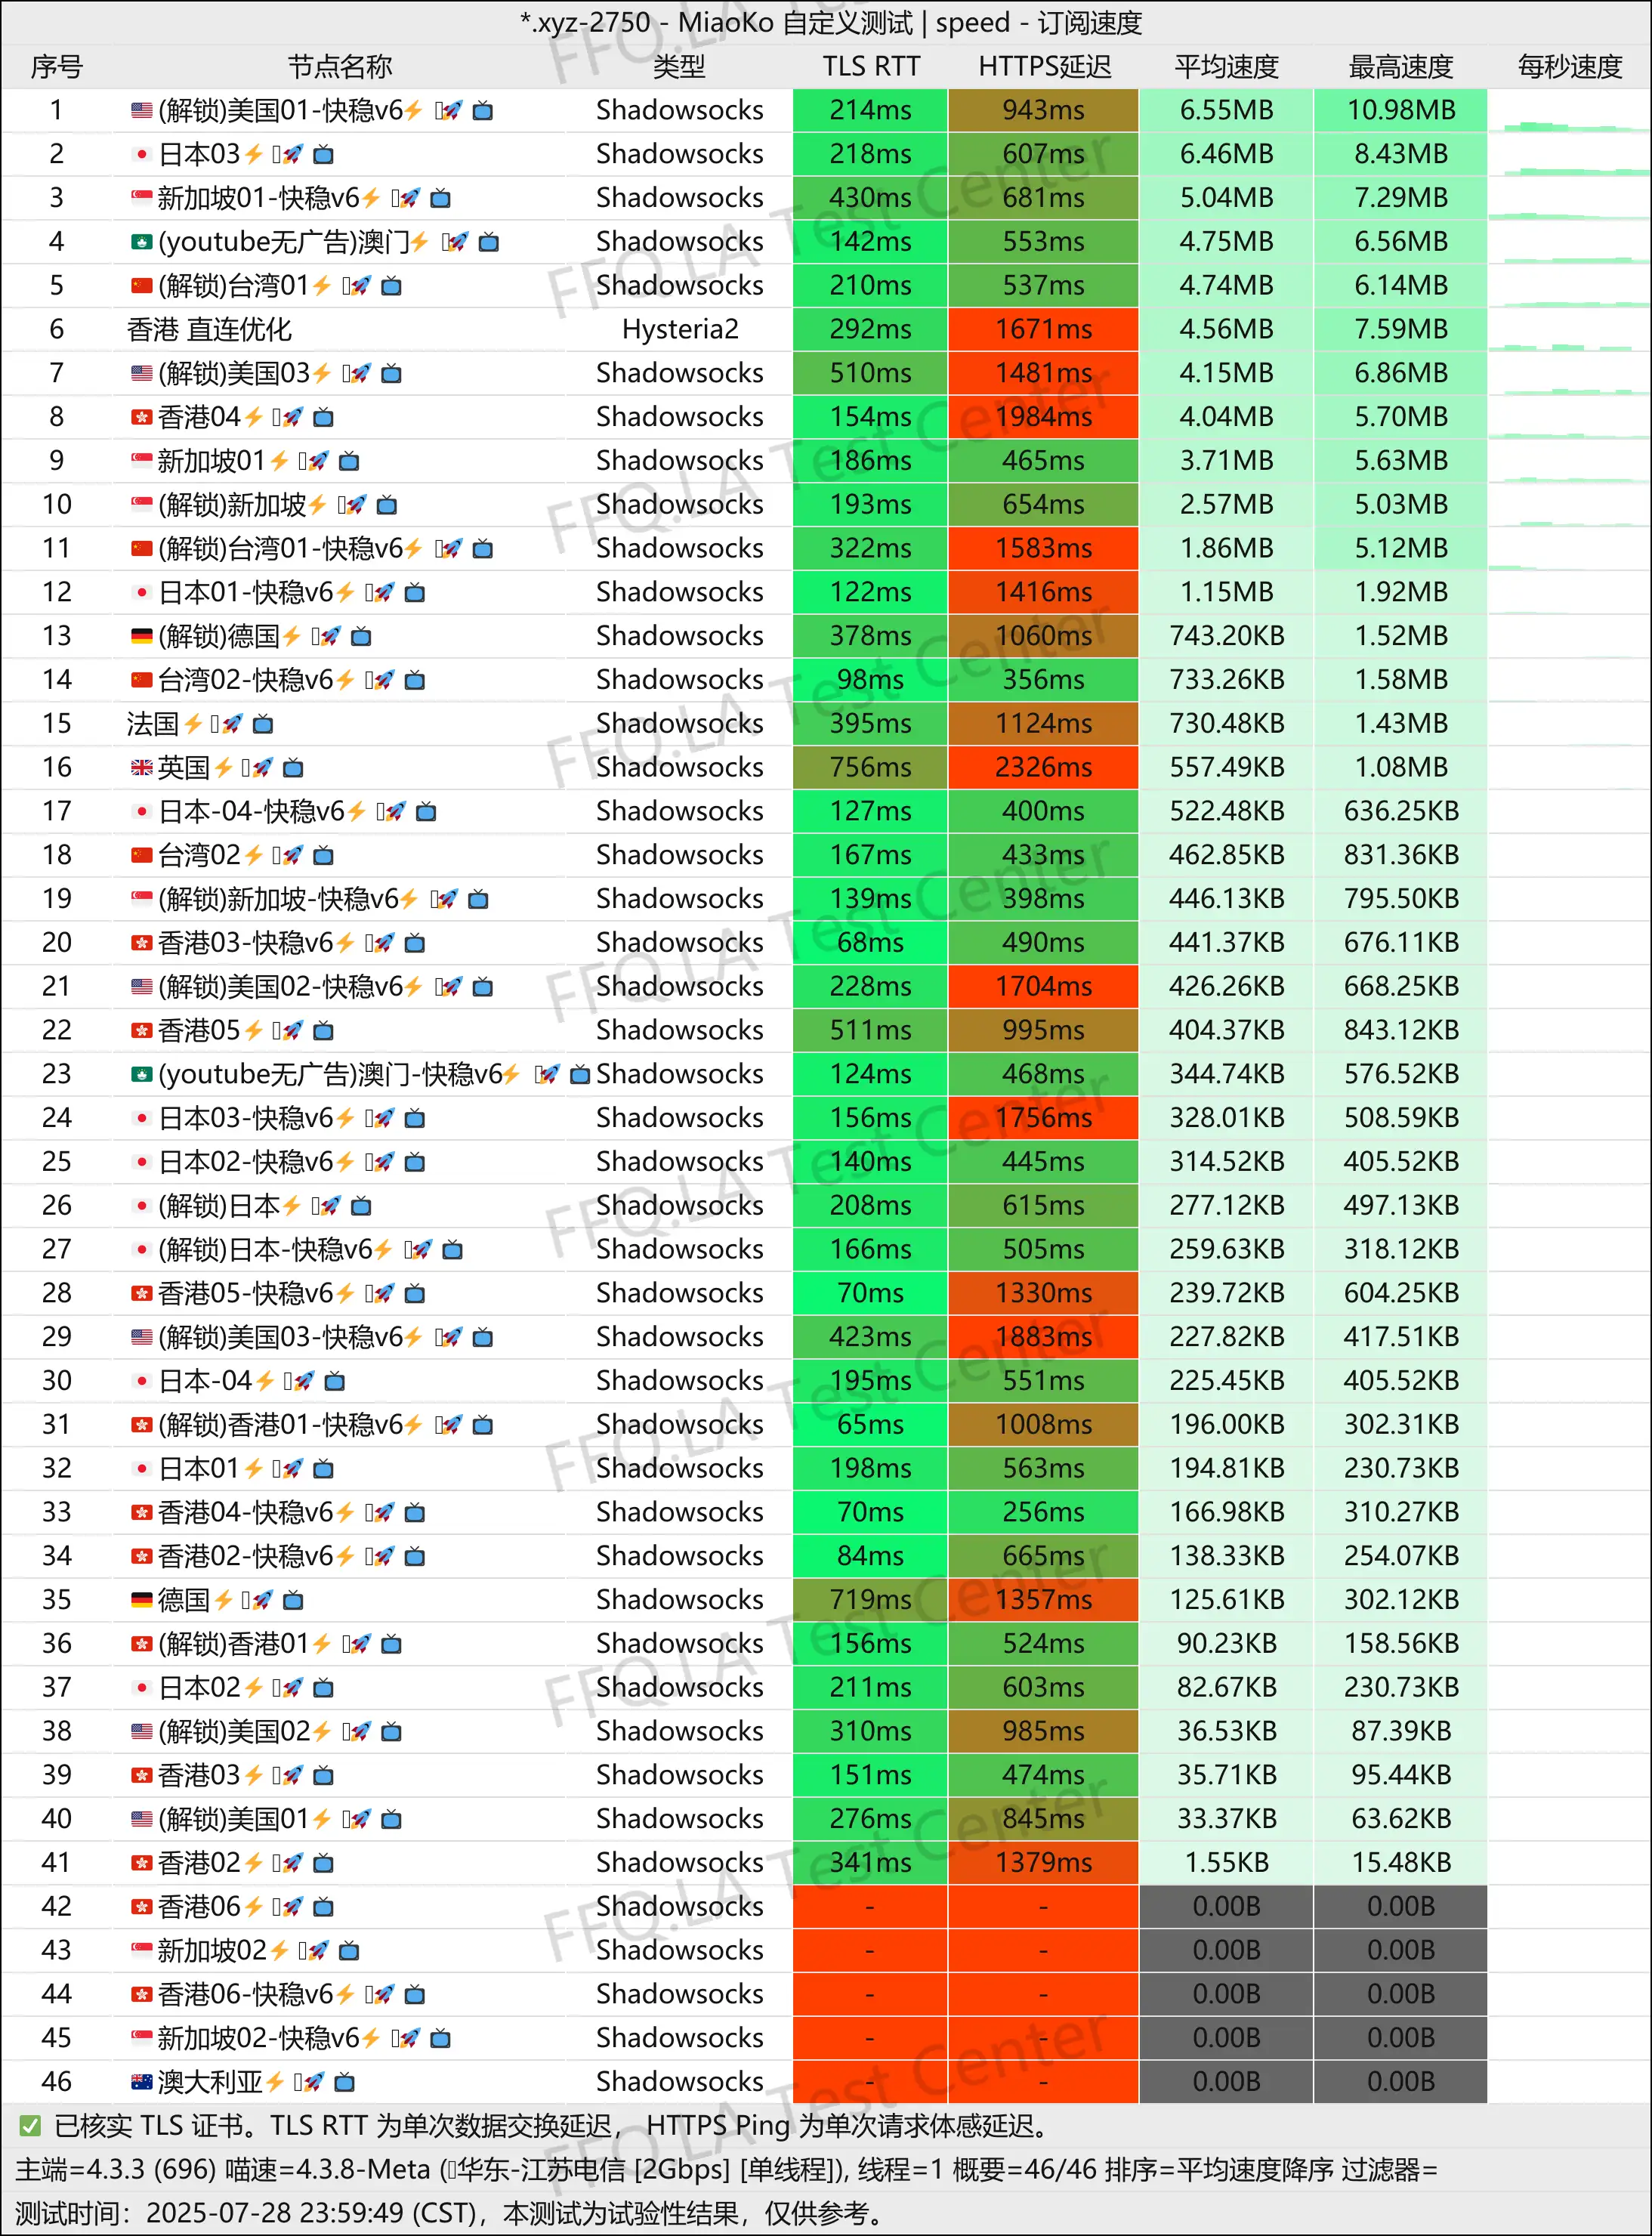Click the lightning icon in the 法国 row
This screenshot has width=1652, height=2236.
[x=193, y=724]
